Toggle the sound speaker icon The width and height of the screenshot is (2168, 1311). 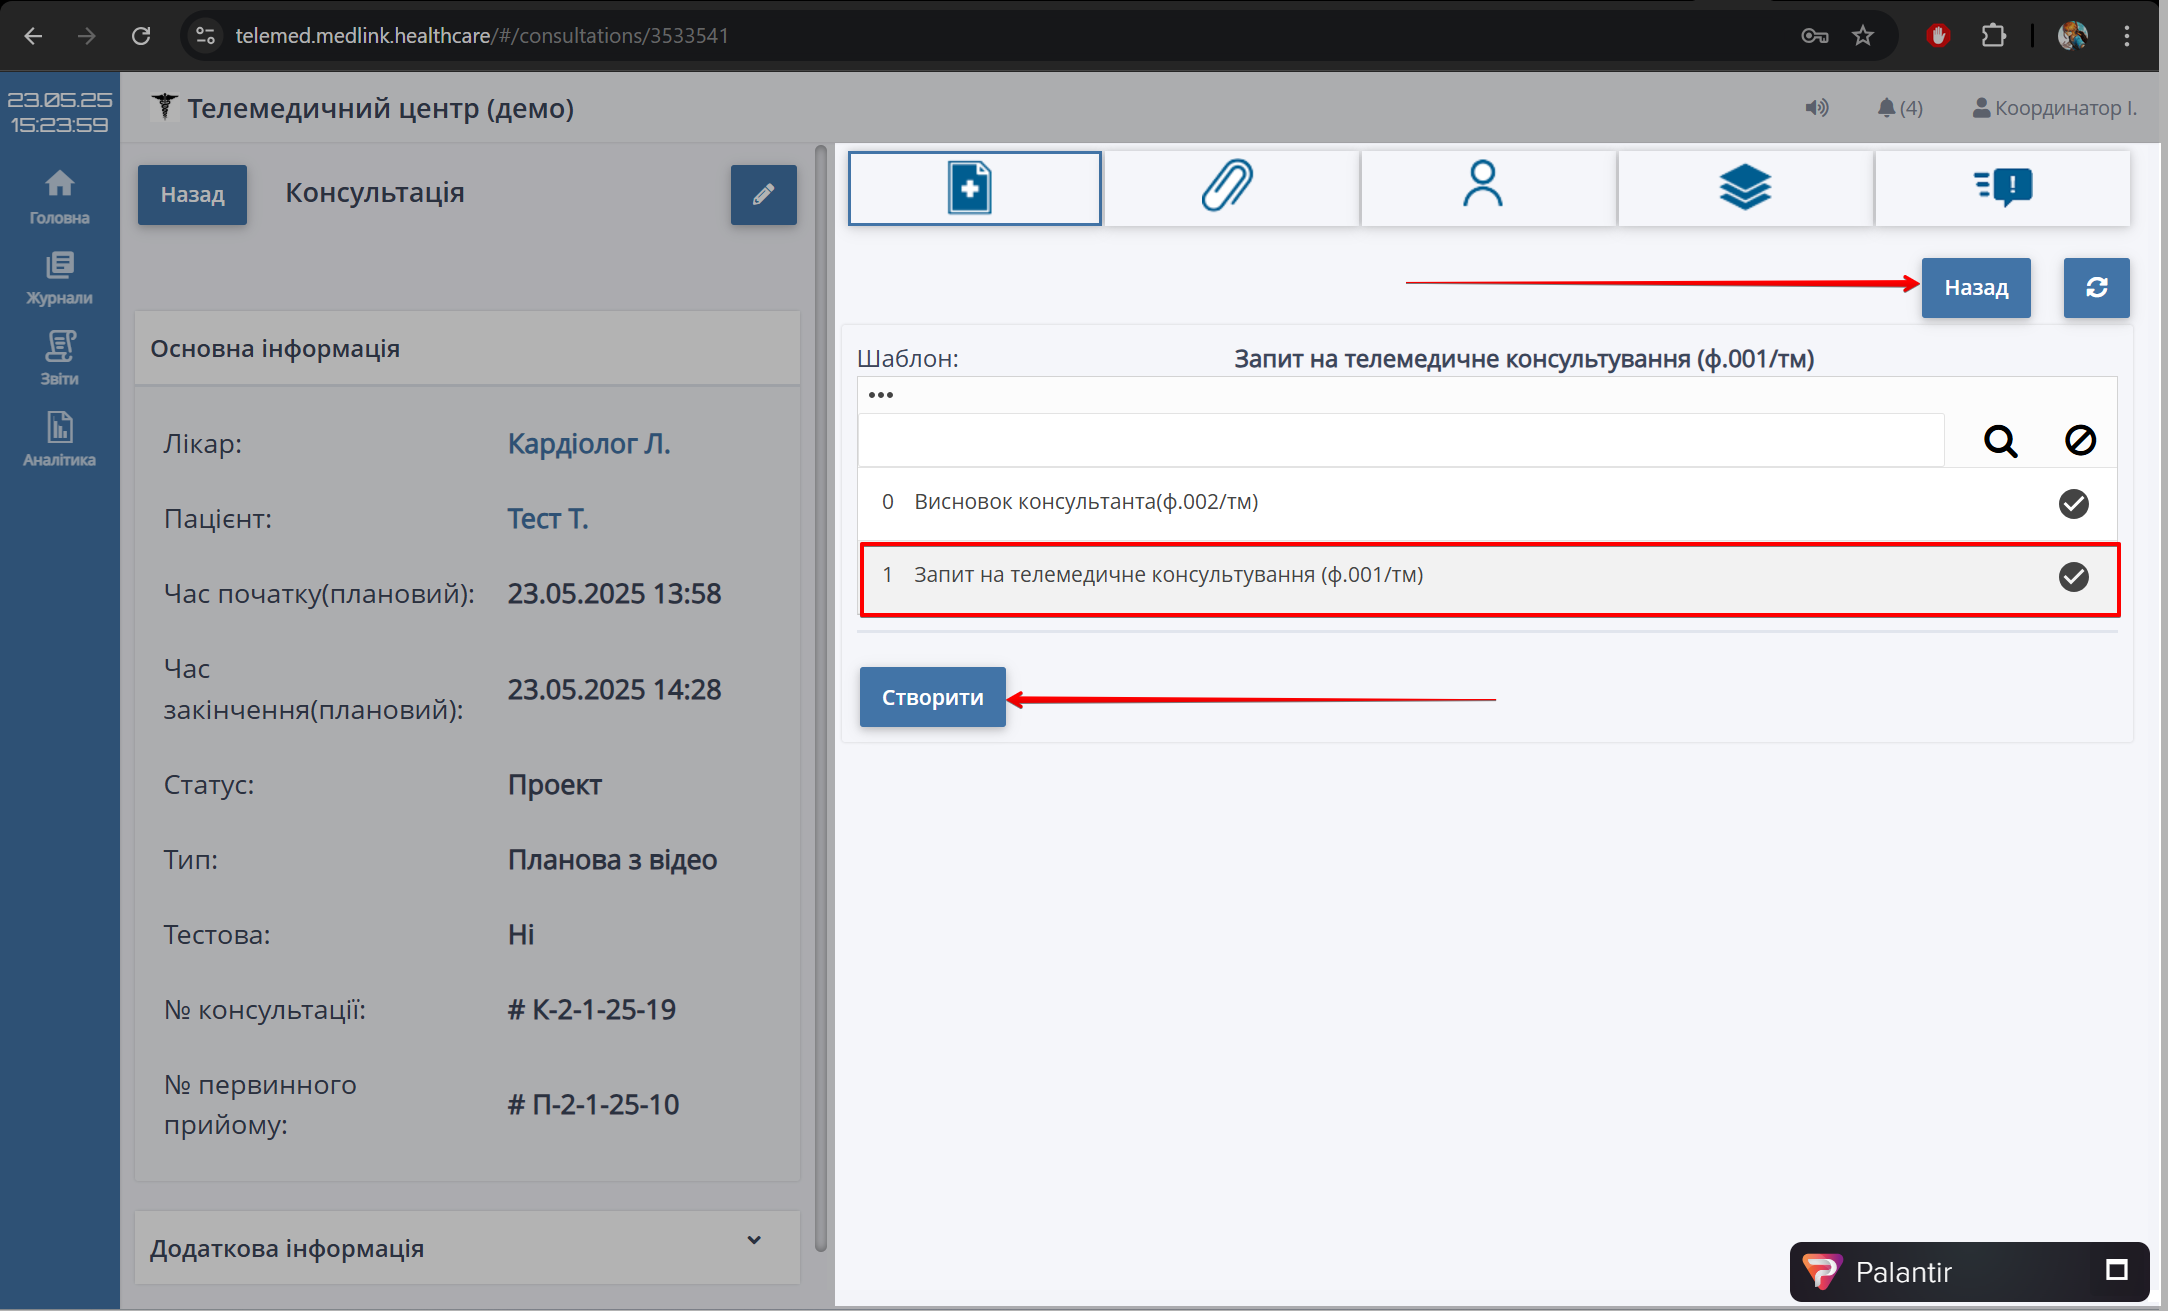point(1816,108)
